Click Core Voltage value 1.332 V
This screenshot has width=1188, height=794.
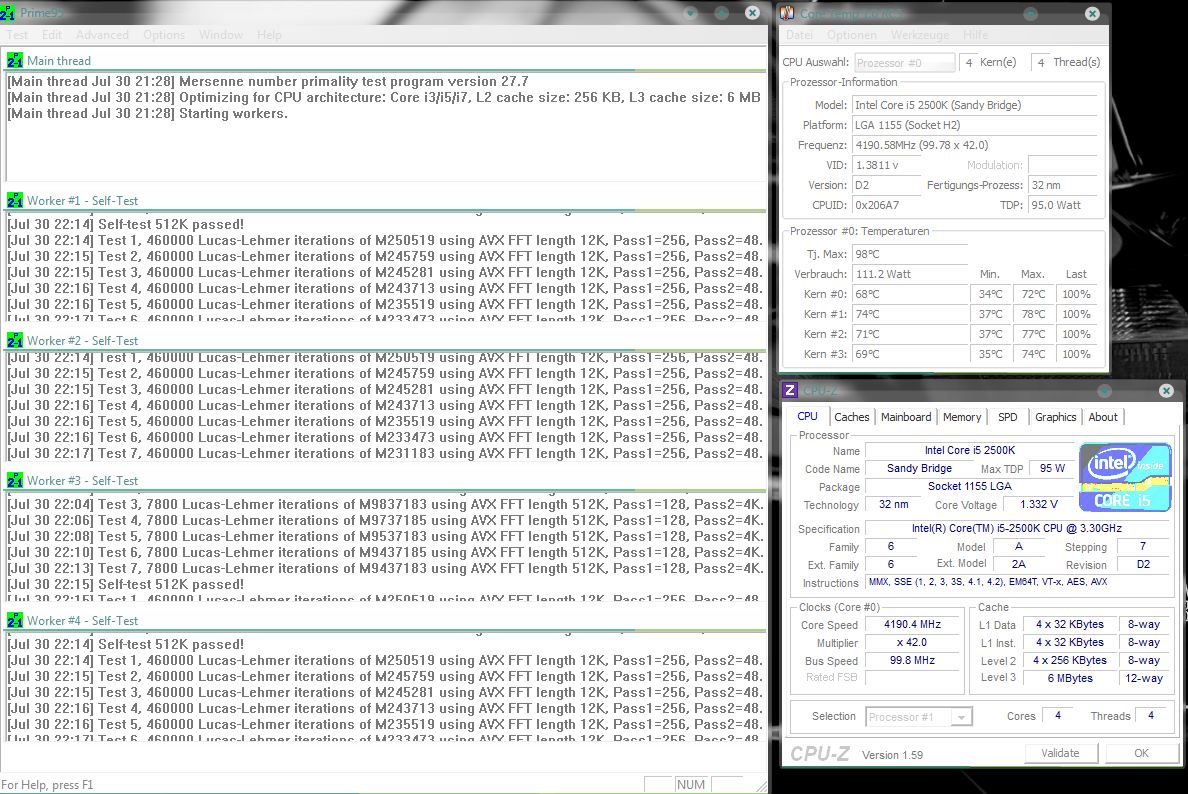1039,505
